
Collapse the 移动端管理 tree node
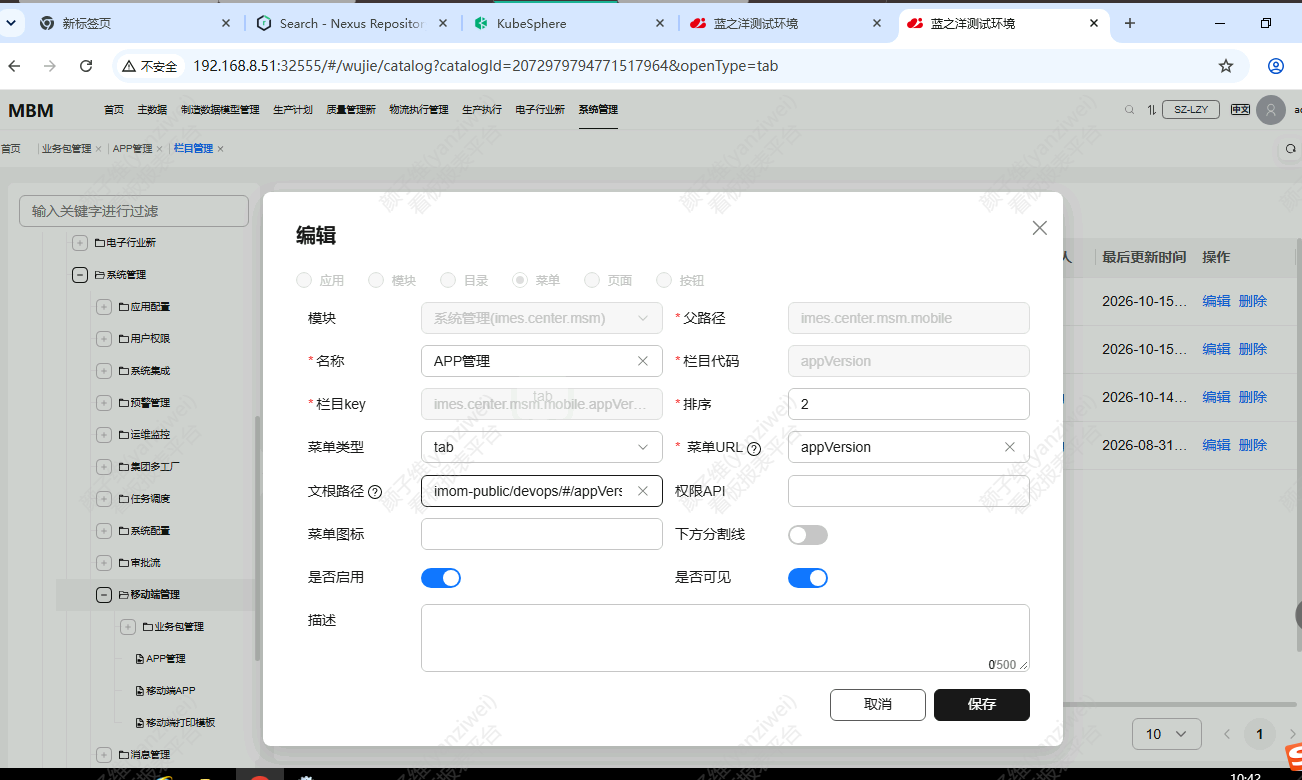click(x=104, y=595)
